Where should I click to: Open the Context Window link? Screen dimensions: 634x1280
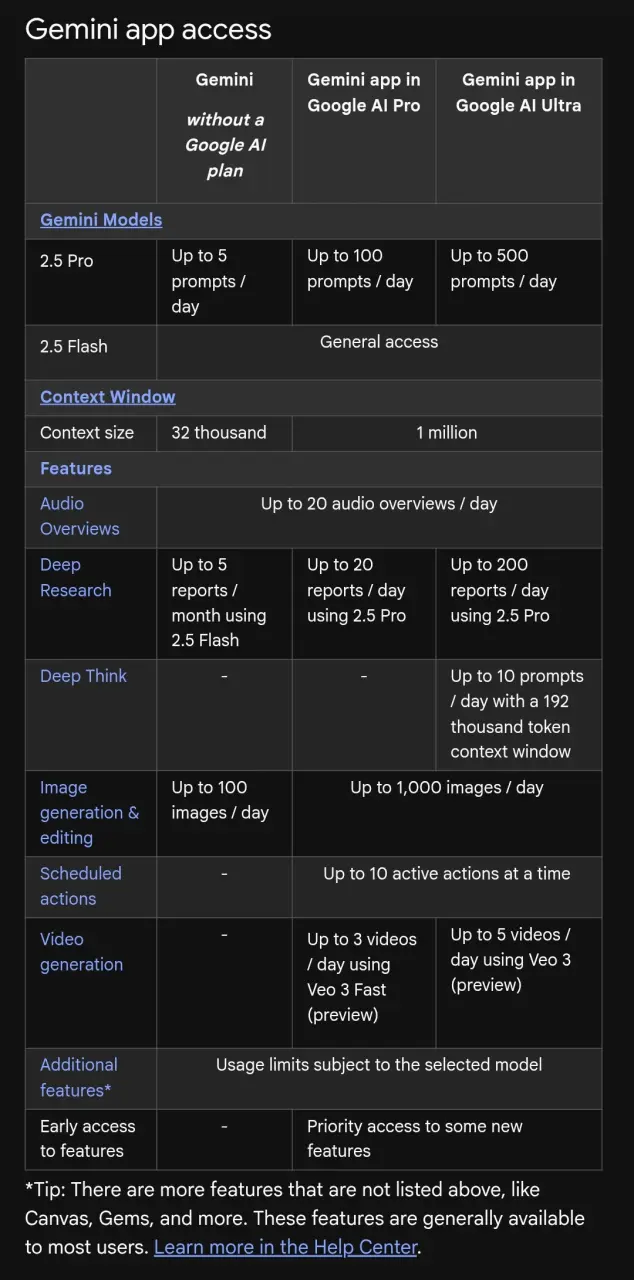107,397
